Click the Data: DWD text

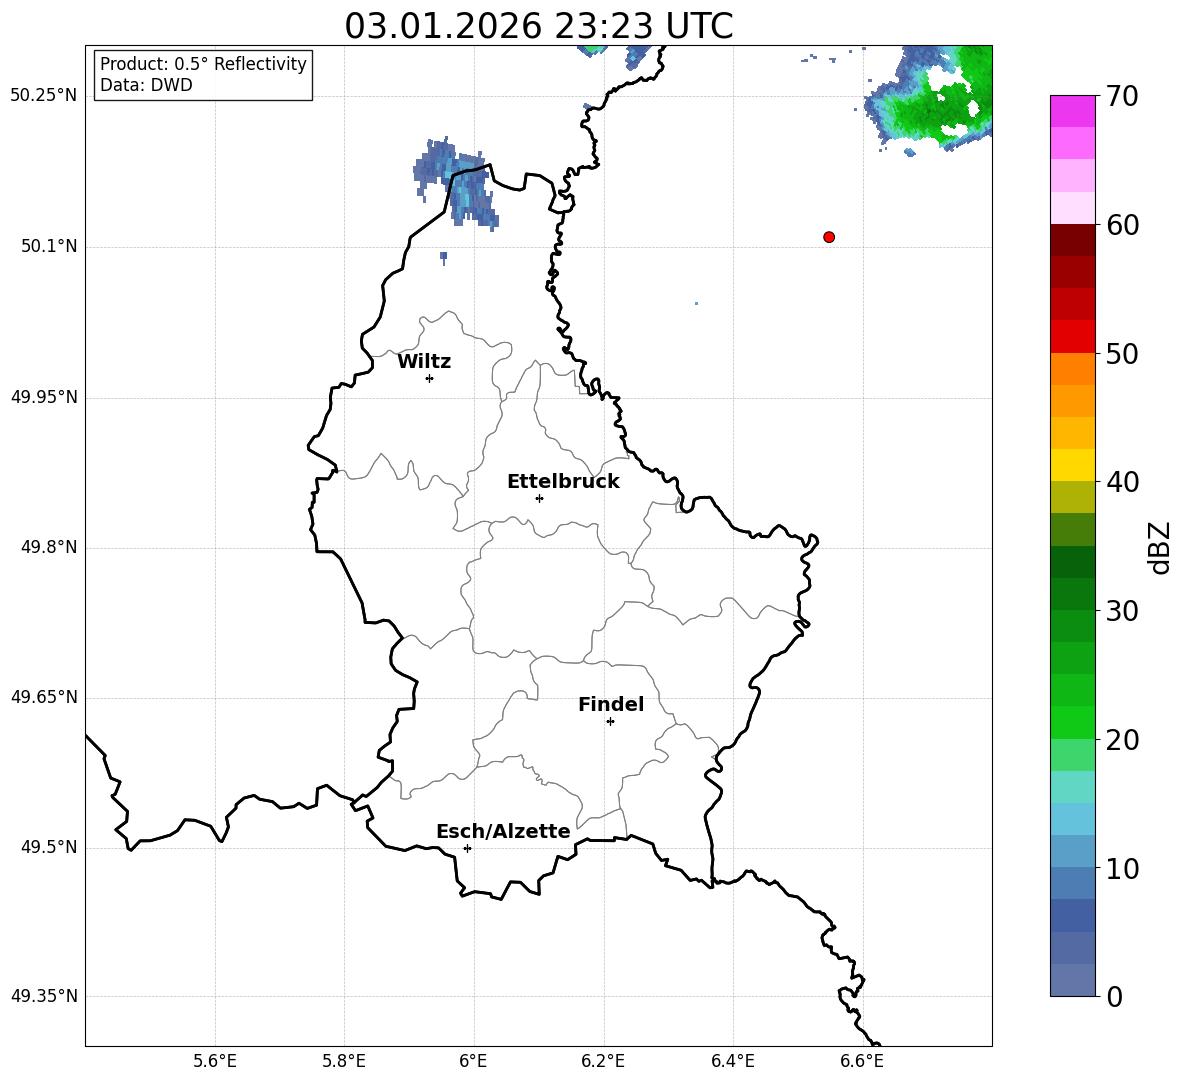point(146,85)
